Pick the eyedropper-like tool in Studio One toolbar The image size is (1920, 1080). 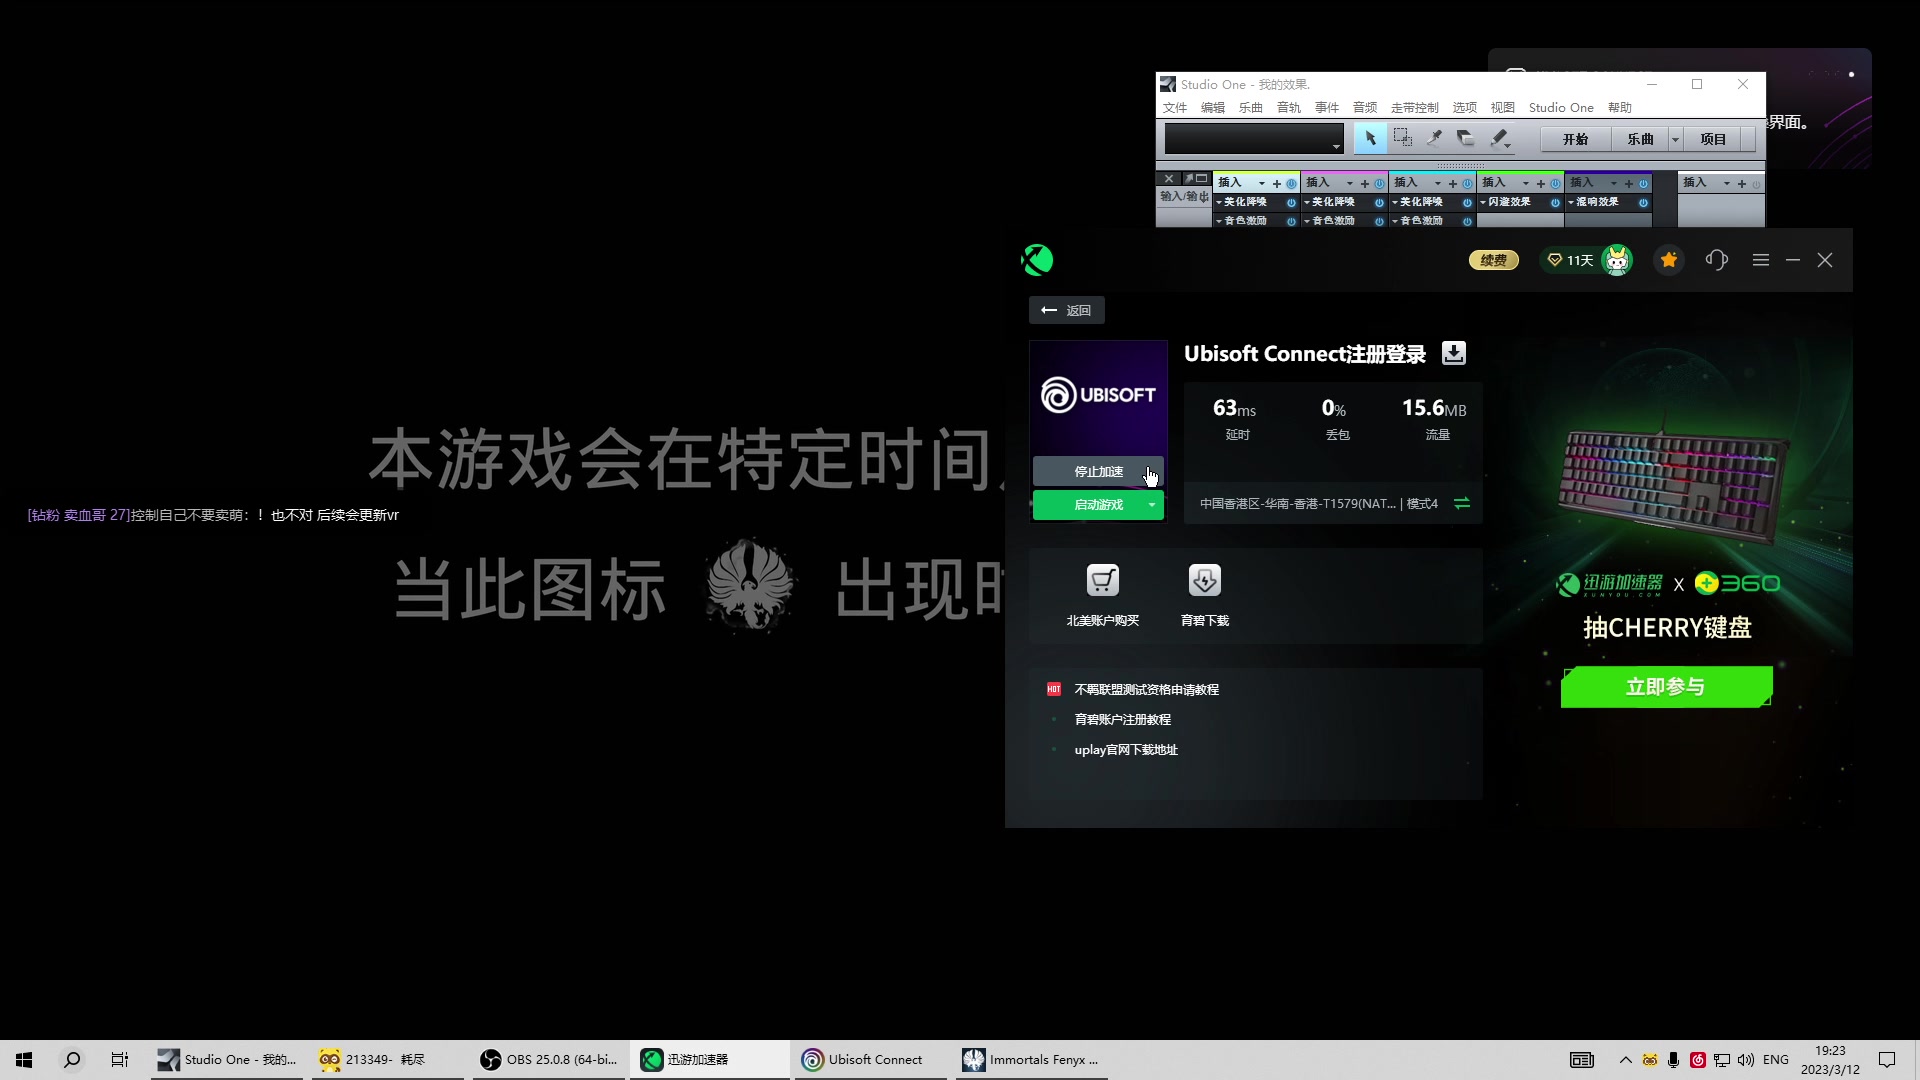click(1434, 138)
